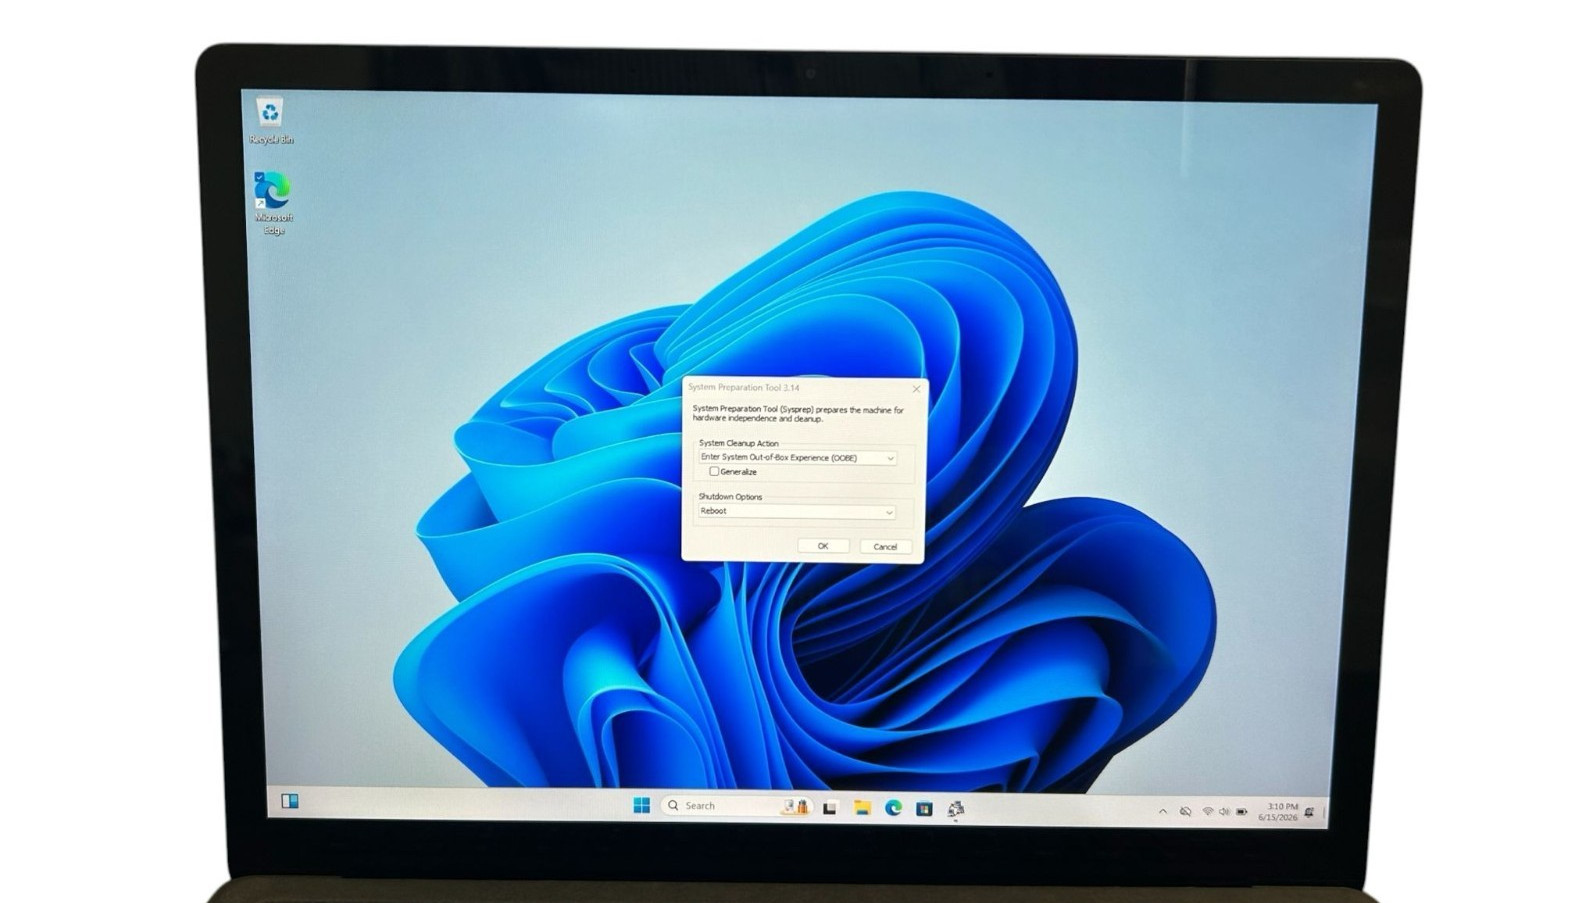Image resolution: width=1588 pixels, height=903 pixels.
Task: Launch Microsoft Edge from the taskbar
Action: (x=893, y=808)
